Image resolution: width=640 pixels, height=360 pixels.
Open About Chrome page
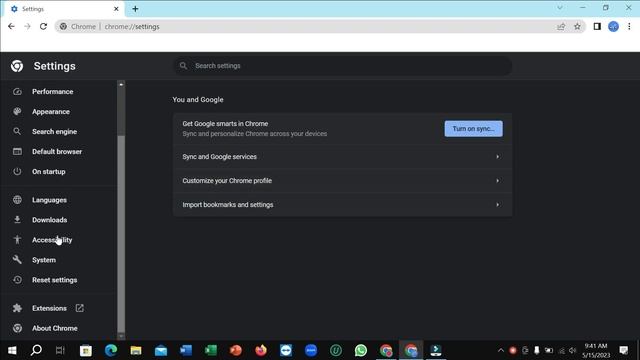55,328
